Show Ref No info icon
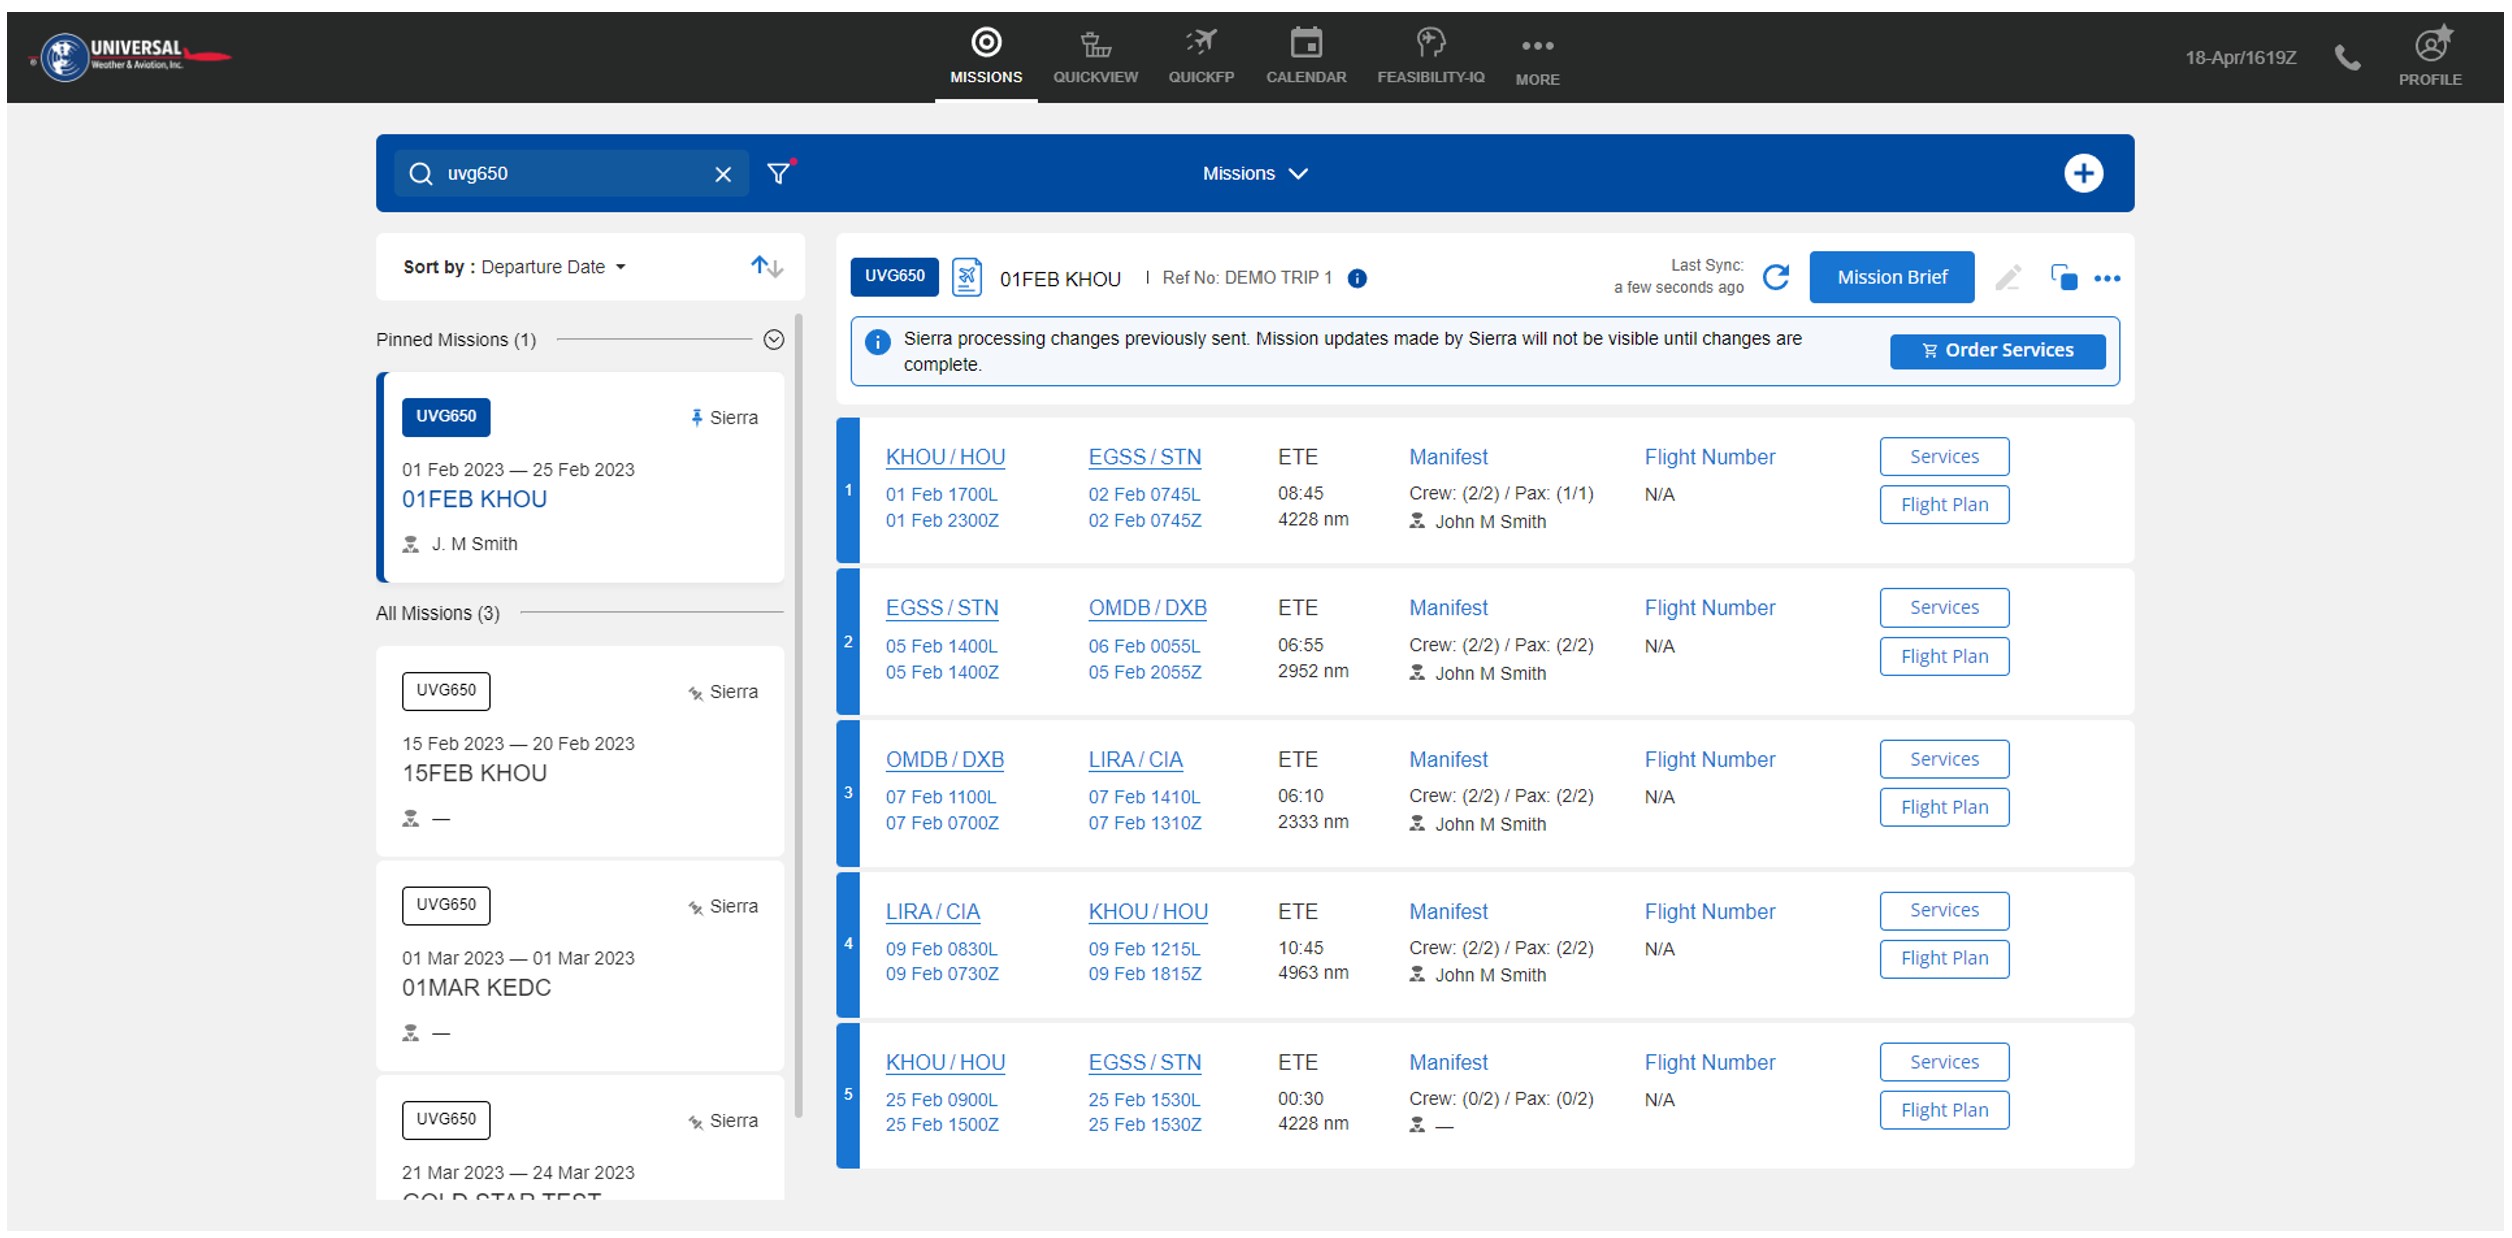This screenshot has height=1238, width=2512. (x=1357, y=279)
